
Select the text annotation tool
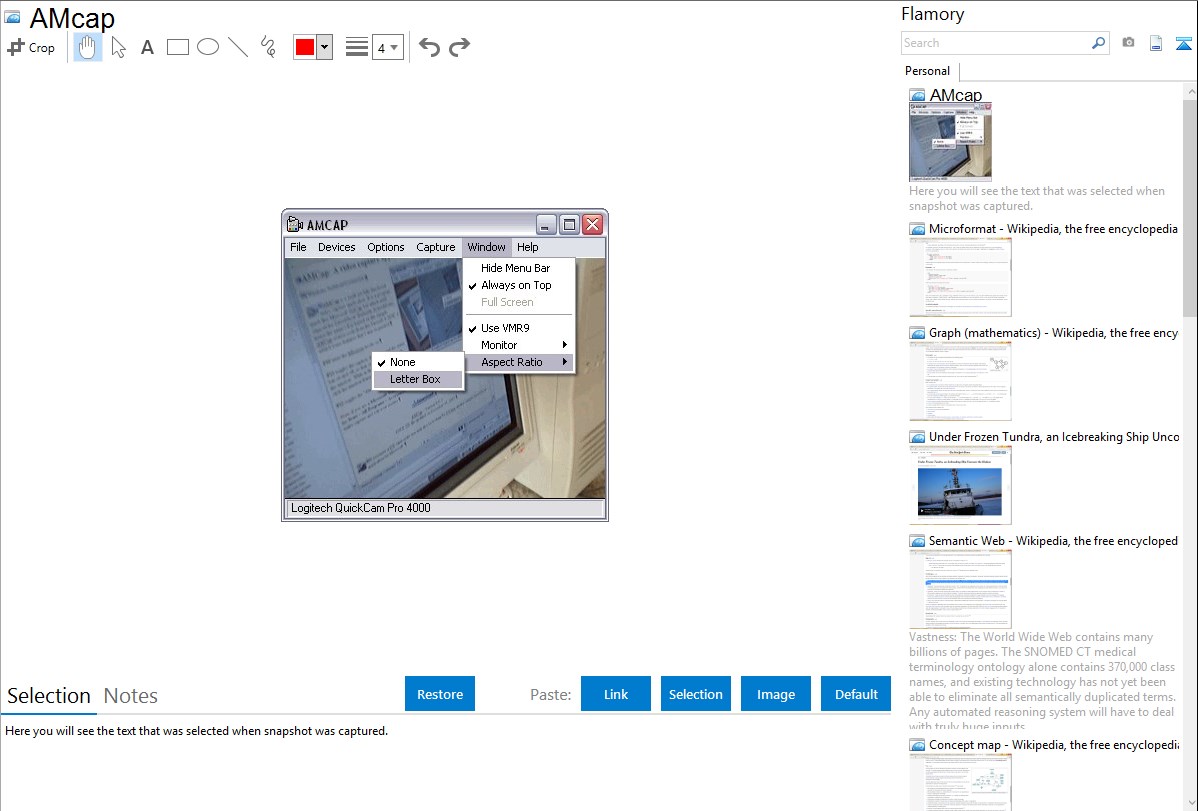[147, 47]
